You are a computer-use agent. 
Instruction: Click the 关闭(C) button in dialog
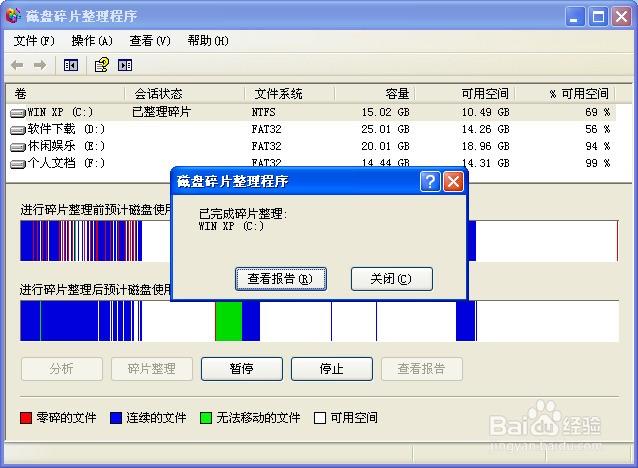click(x=391, y=279)
